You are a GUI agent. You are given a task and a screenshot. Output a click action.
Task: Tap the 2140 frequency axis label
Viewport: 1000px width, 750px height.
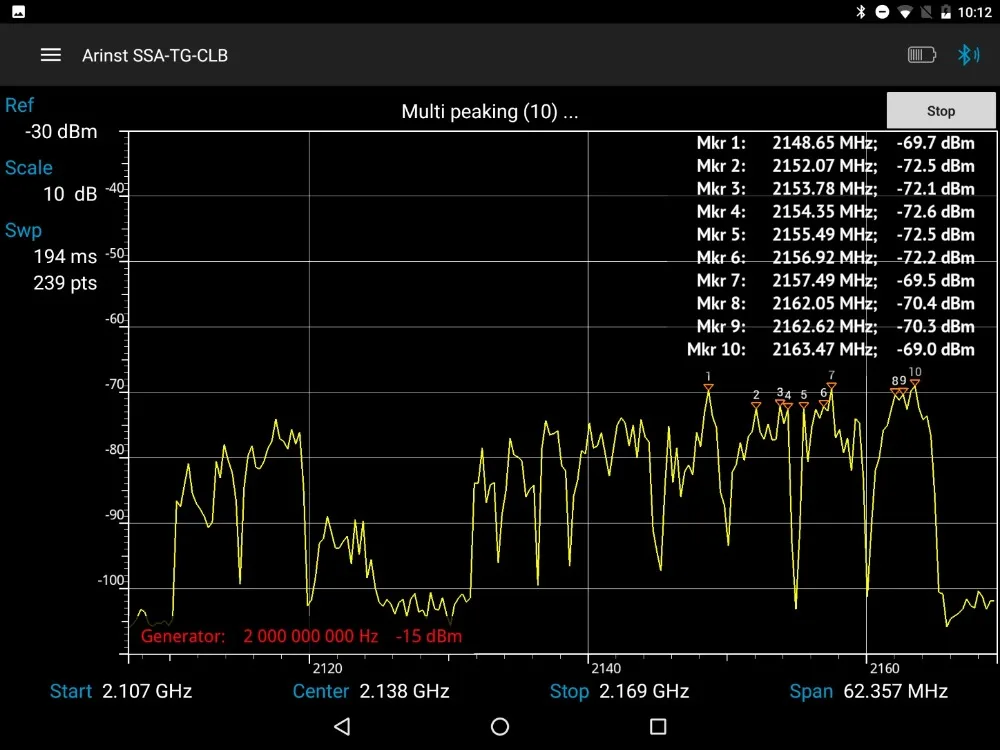pyautogui.click(x=606, y=668)
